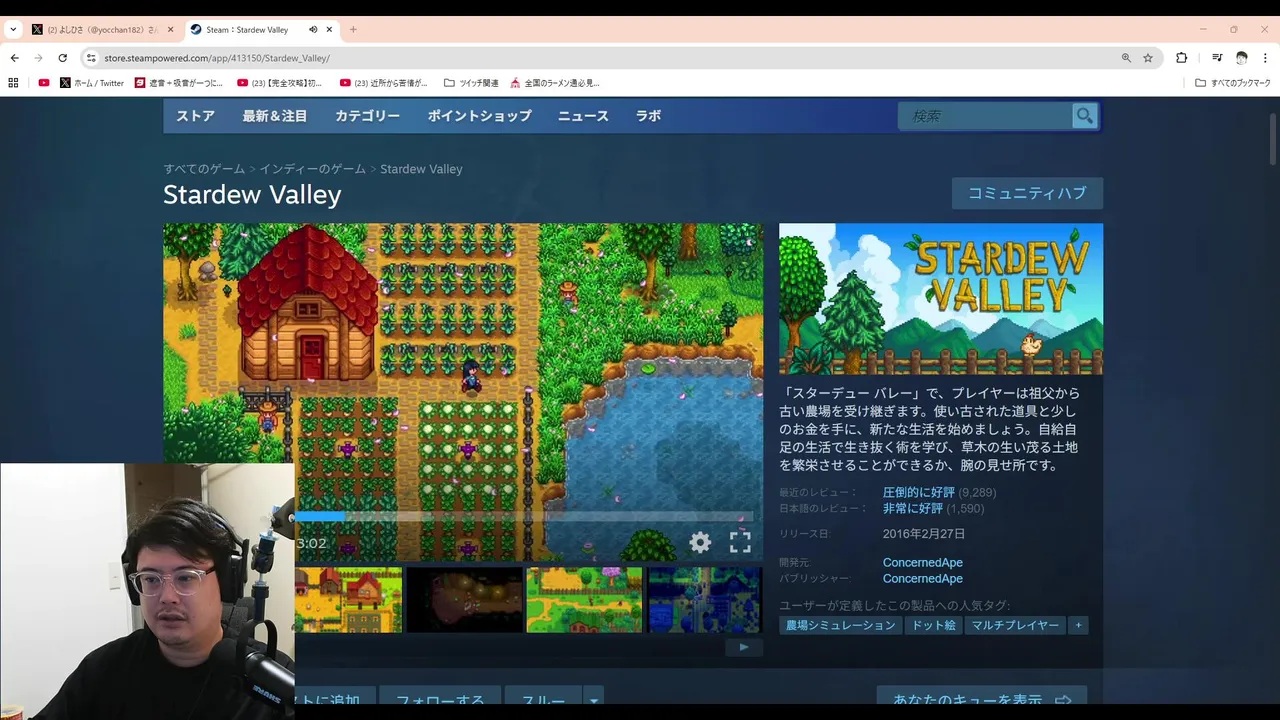
Task: Open the ホーム / Twitter bookmark
Action: coord(92,83)
